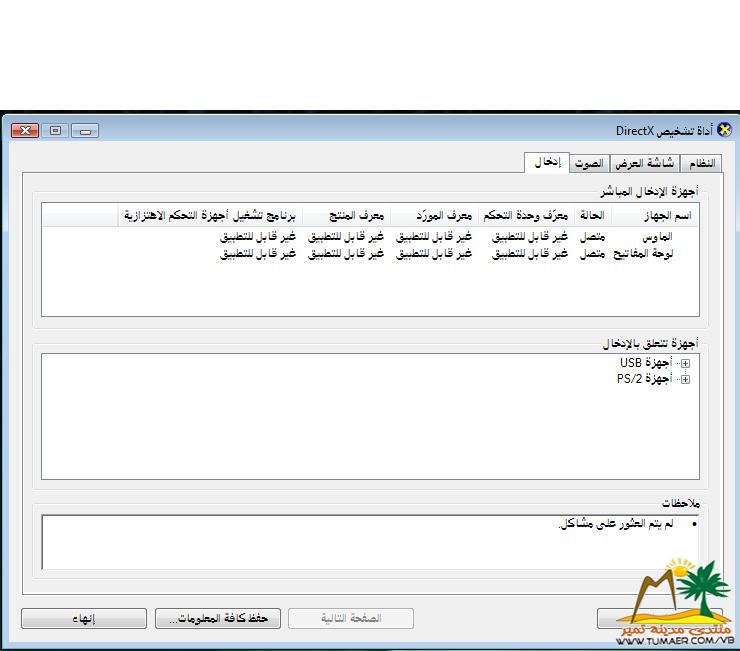
Task: Switch to the النظام tab
Action: pyautogui.click(x=702, y=163)
